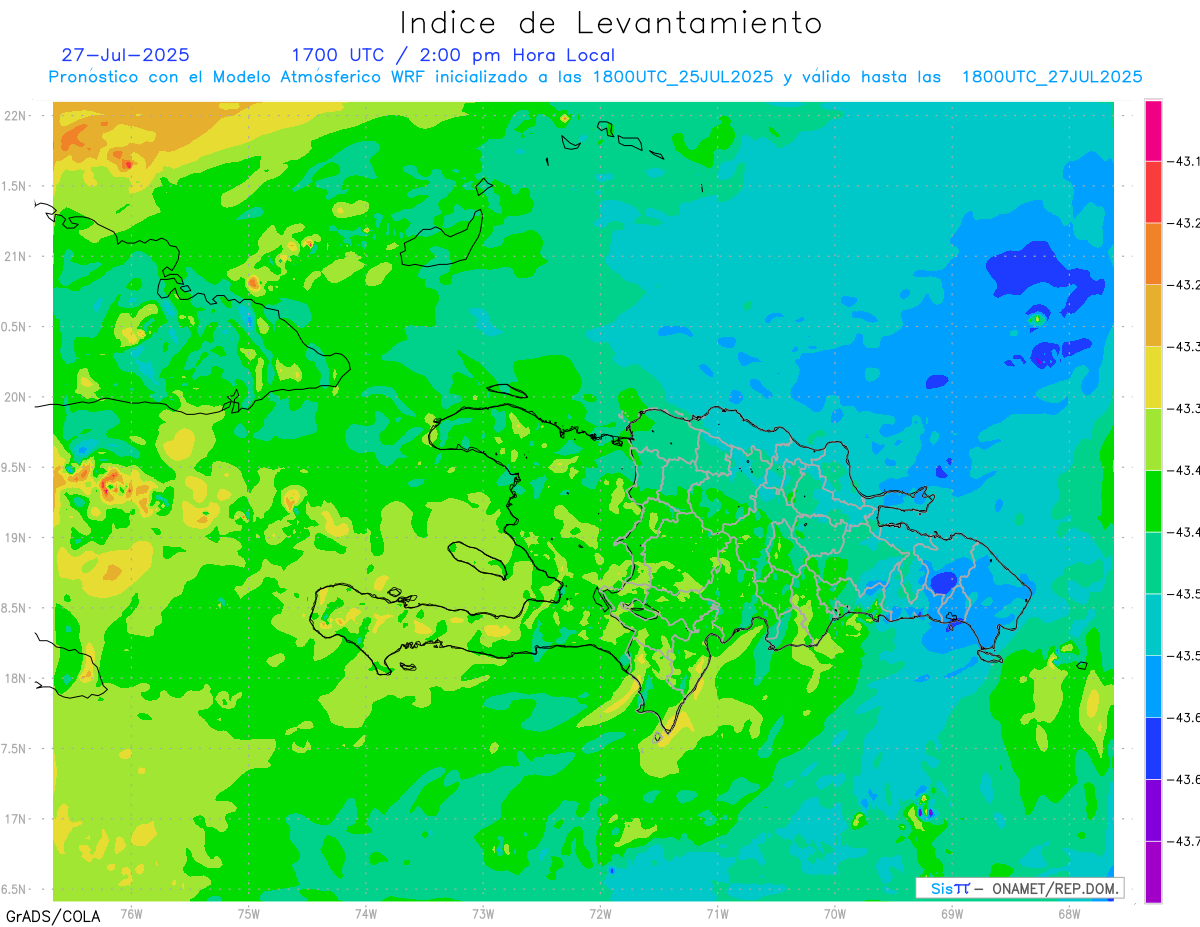This screenshot has height=927, width=1200.
Task: Click the teal-green legend segment
Action: [x=1153, y=563]
